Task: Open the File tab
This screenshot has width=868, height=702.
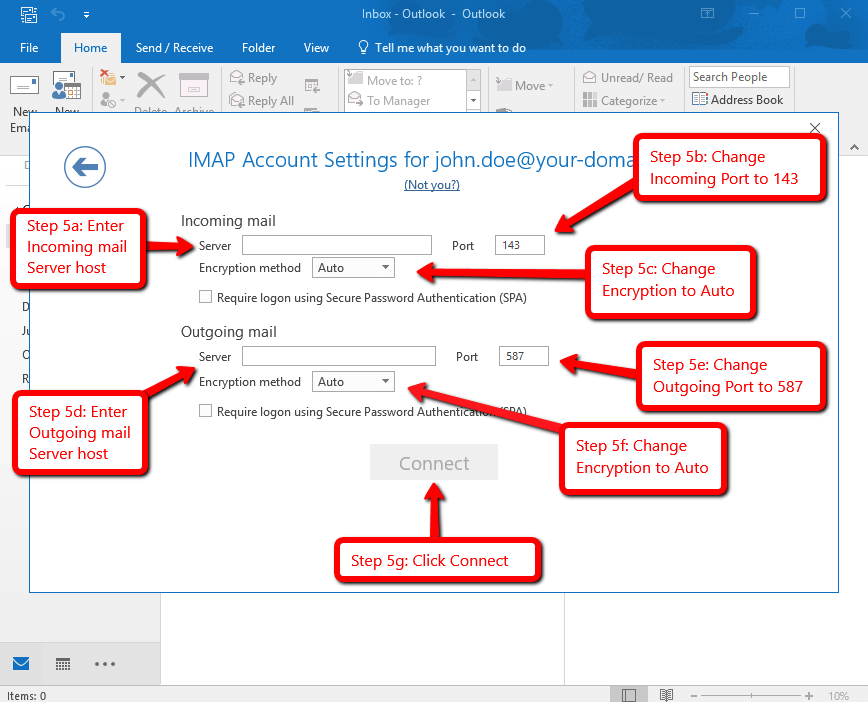Action: (29, 48)
